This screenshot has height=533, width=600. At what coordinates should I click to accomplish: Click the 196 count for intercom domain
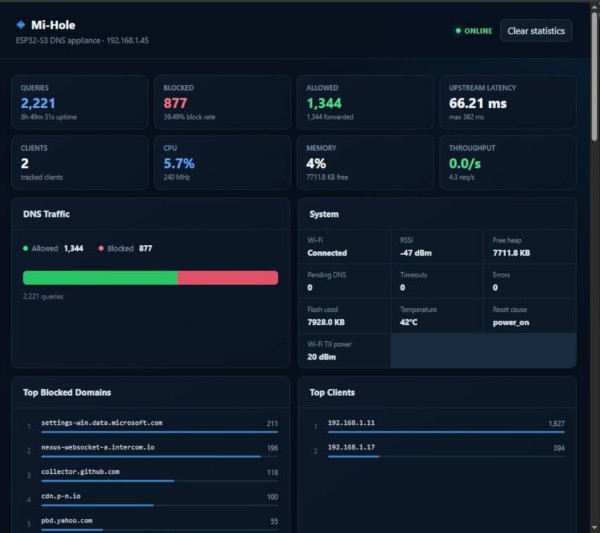[x=272, y=448]
